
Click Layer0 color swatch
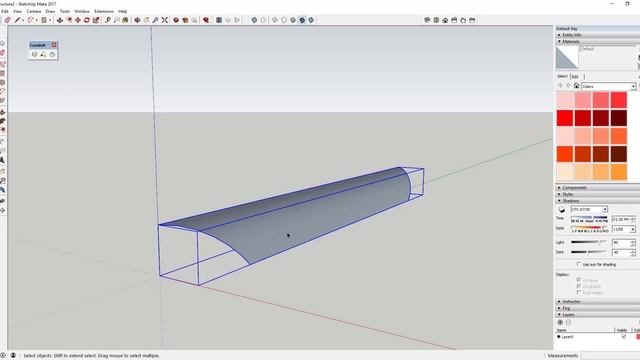[638, 337]
